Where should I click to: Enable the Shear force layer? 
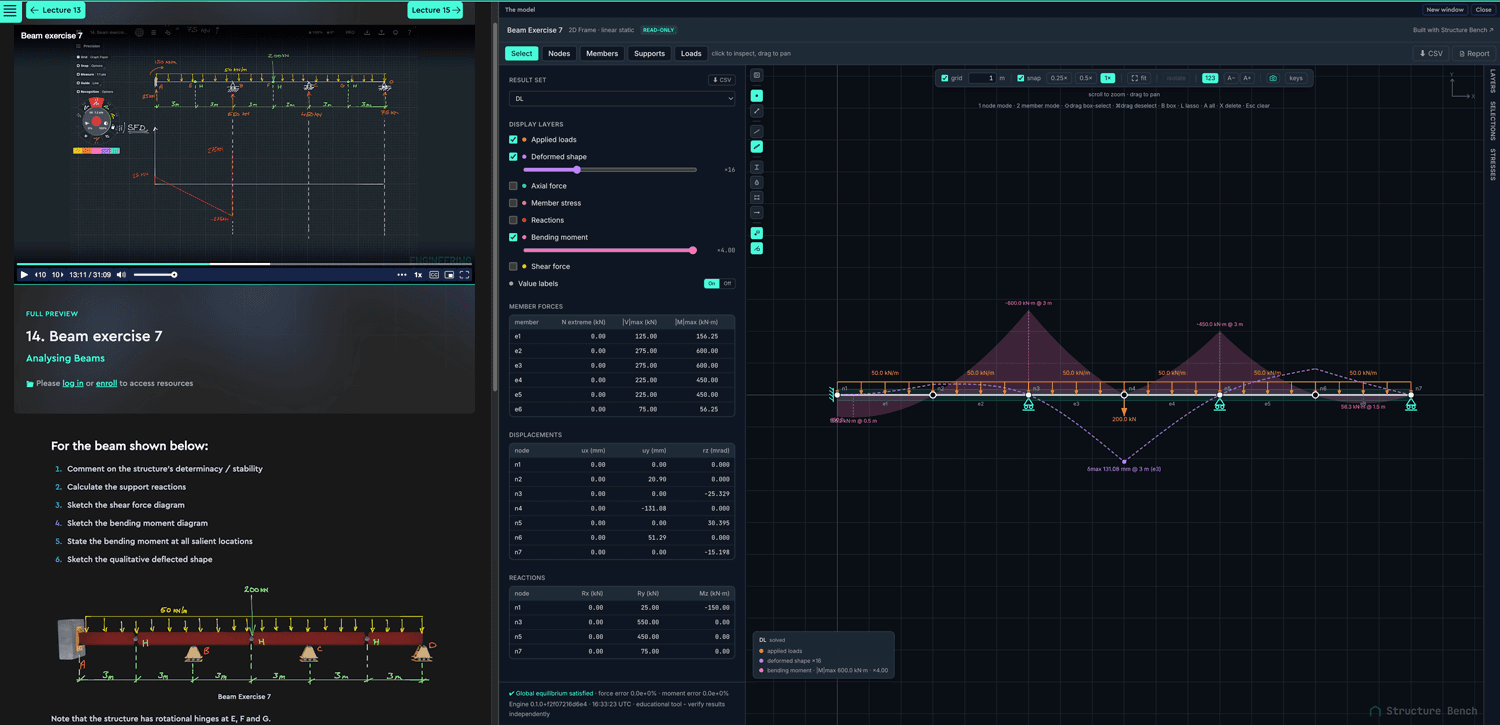tap(513, 267)
